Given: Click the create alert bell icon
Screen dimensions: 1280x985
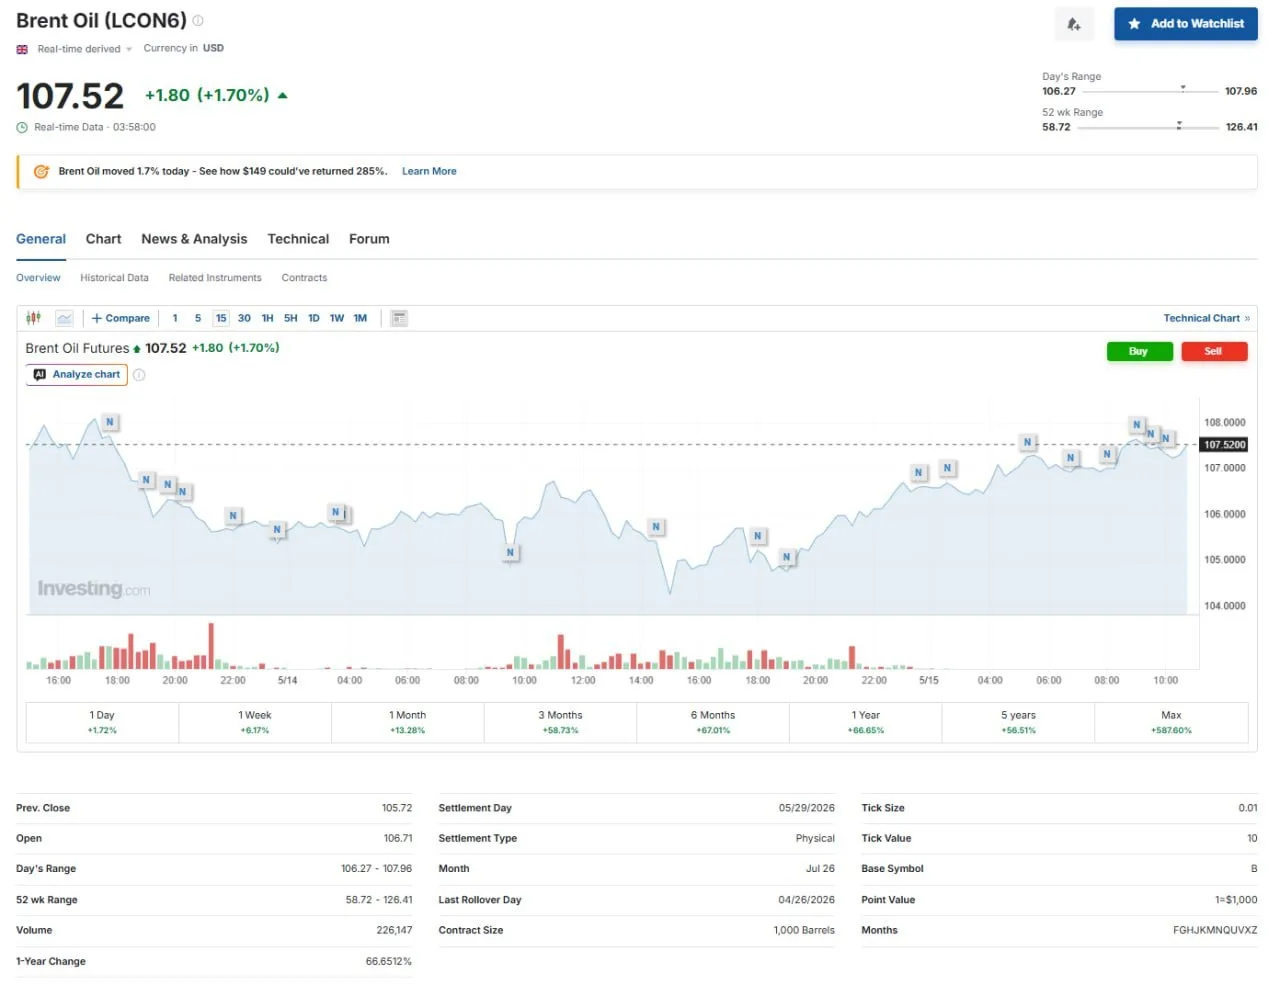Looking at the screenshot, I should (1074, 24).
